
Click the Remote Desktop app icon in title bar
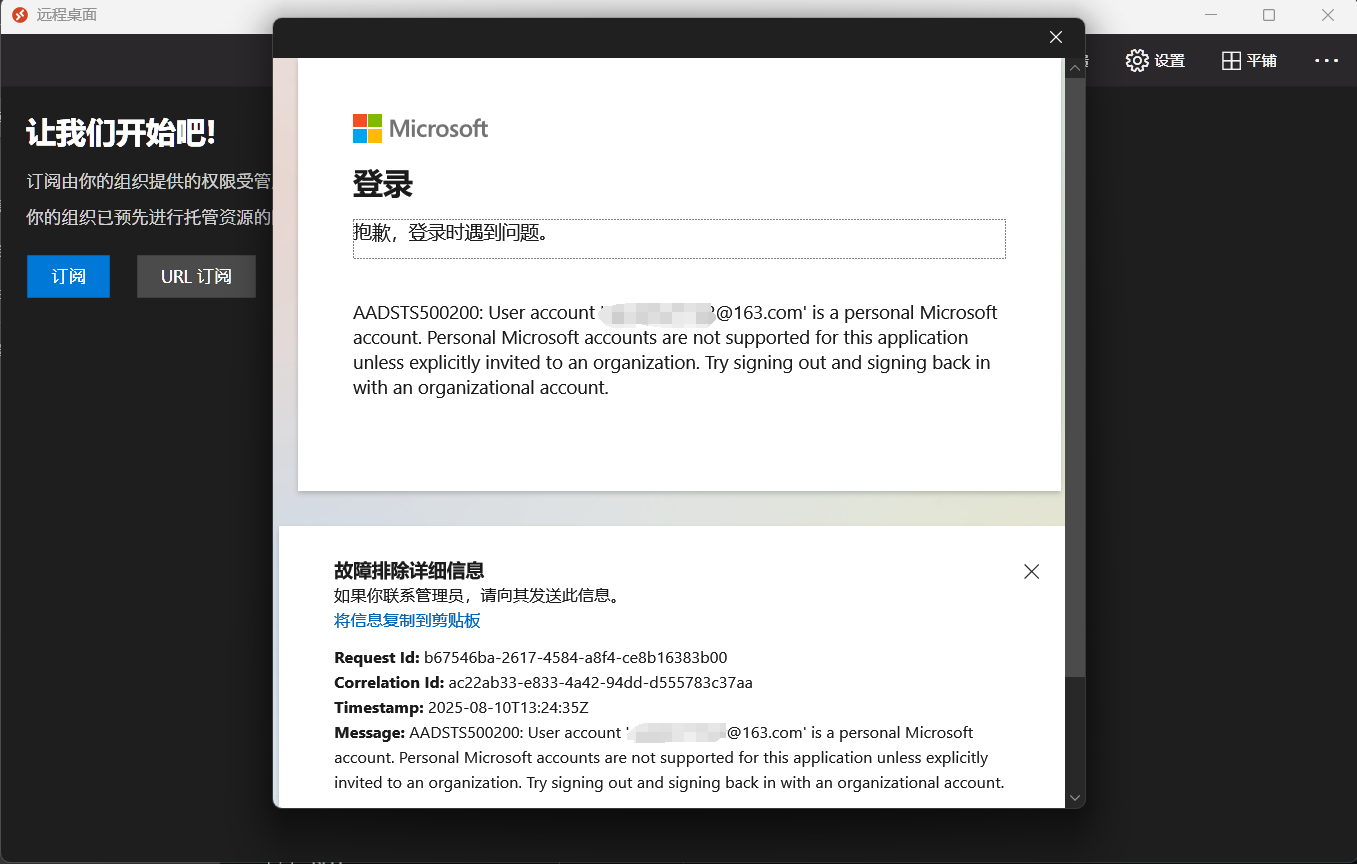[x=19, y=15]
